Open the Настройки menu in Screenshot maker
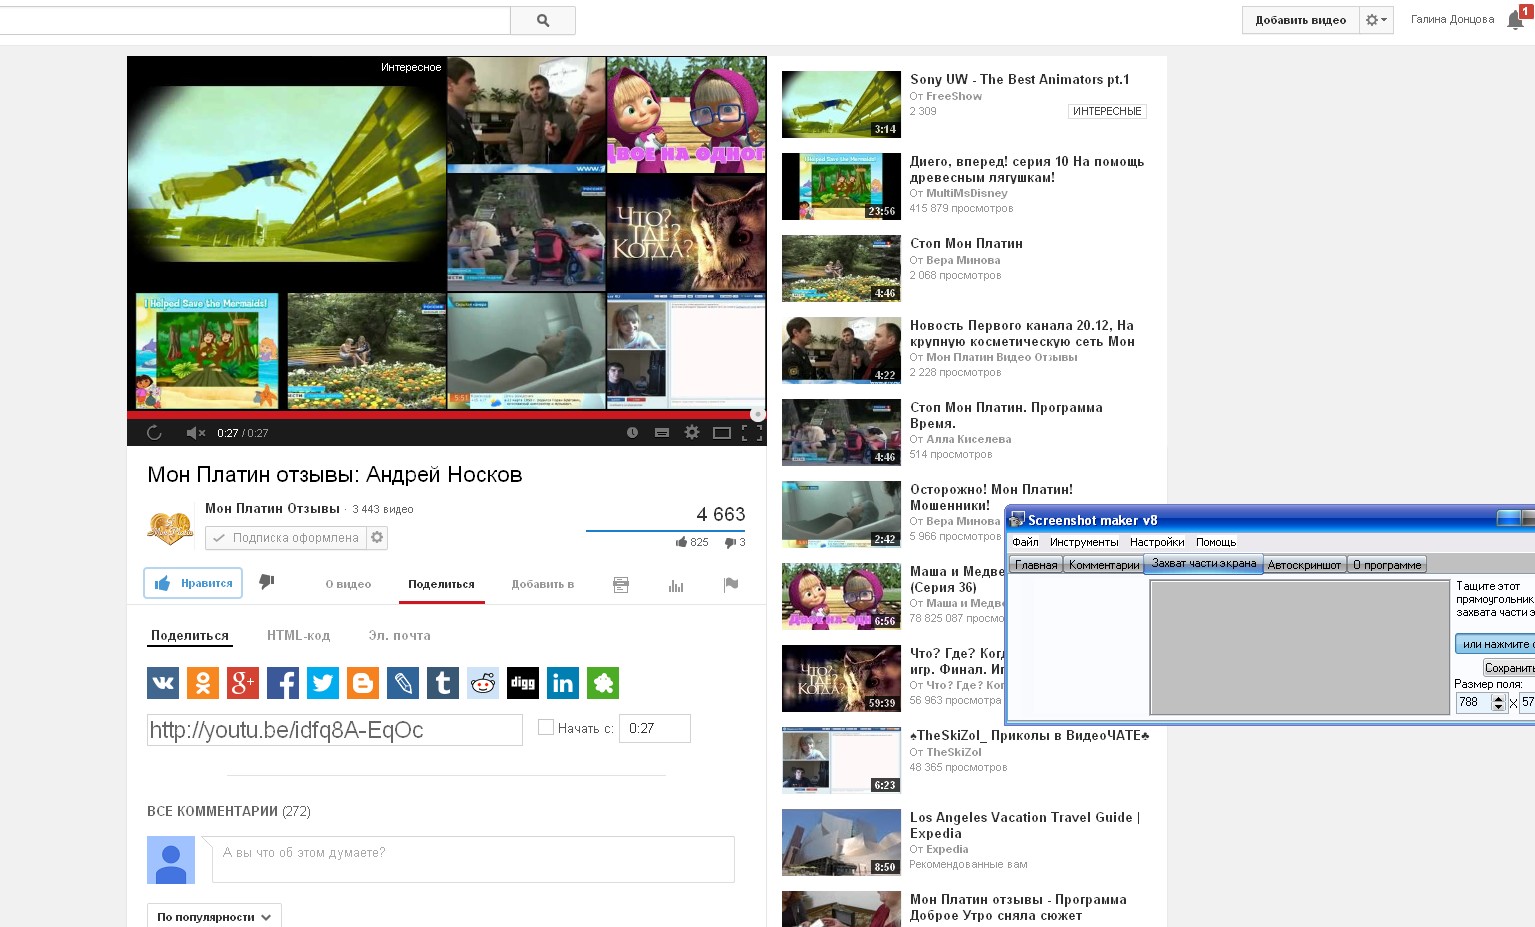This screenshot has width=1535, height=927. (1157, 542)
